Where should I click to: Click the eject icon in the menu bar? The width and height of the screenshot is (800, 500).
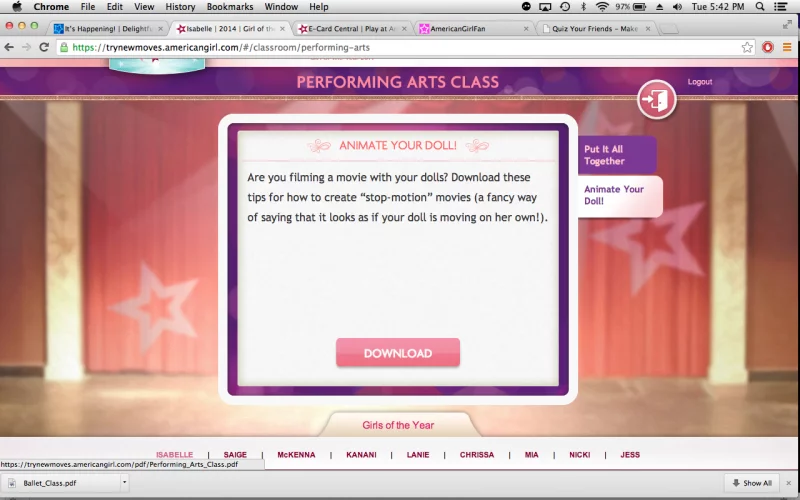pyautogui.click(x=659, y=7)
